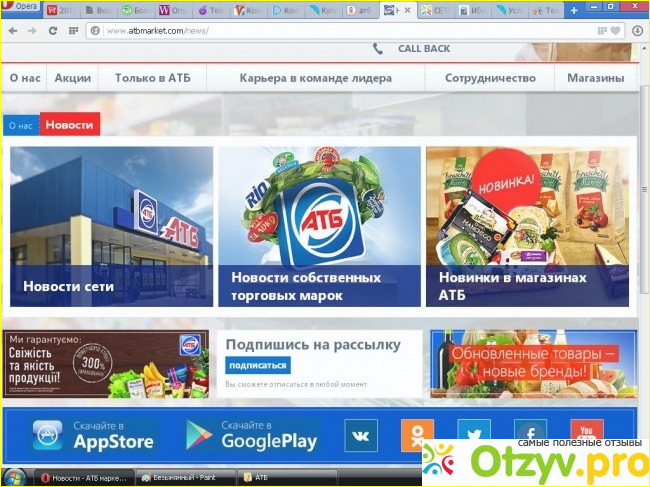This screenshot has height=487, width=650.
Task: Click the CALL BACK link
Action: 422,48
